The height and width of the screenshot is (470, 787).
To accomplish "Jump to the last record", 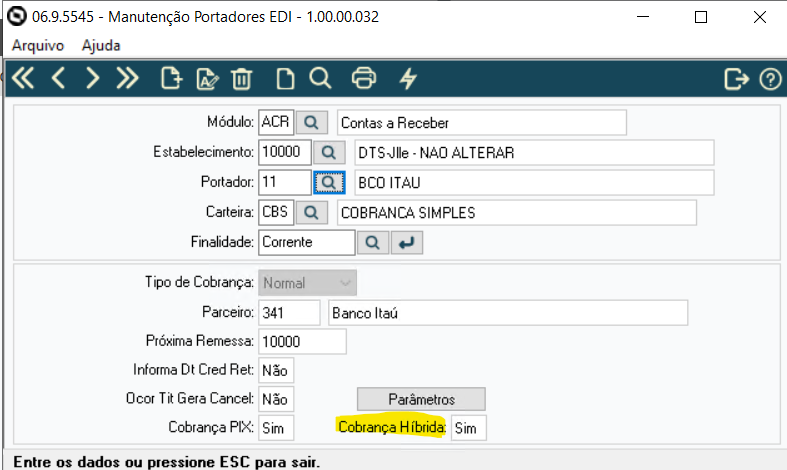I will pyautogui.click(x=127, y=79).
